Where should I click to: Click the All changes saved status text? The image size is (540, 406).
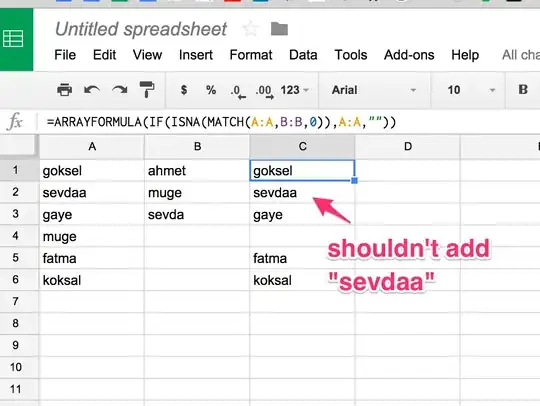coord(521,55)
